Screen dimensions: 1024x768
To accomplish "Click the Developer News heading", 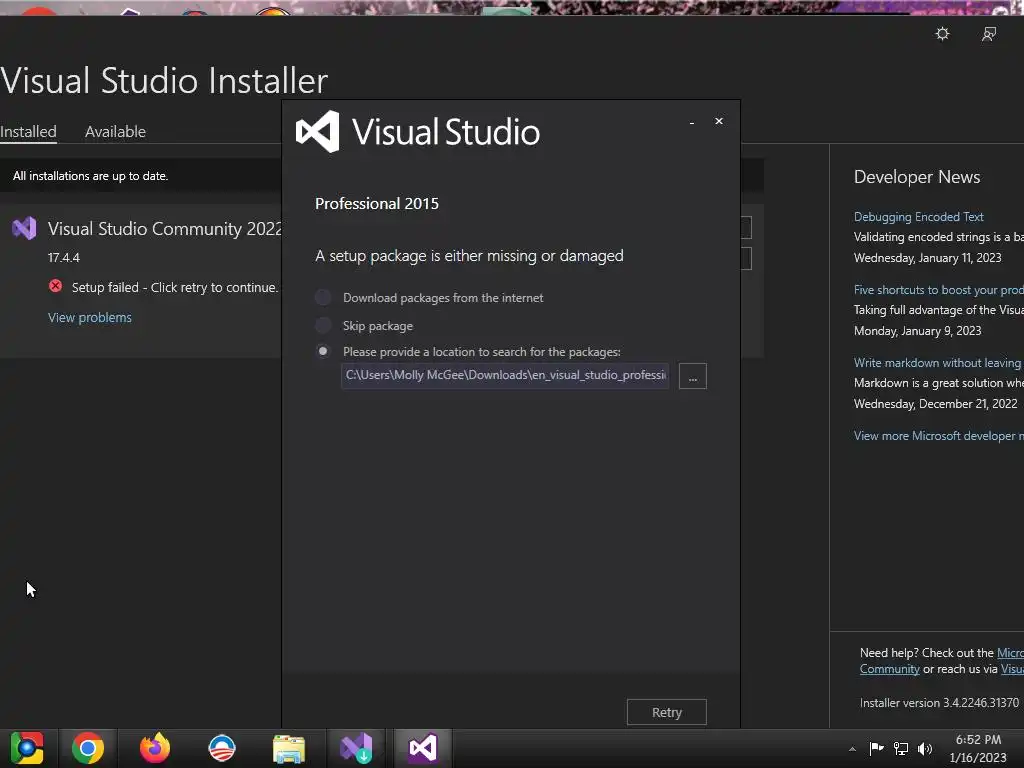I will tap(917, 177).
